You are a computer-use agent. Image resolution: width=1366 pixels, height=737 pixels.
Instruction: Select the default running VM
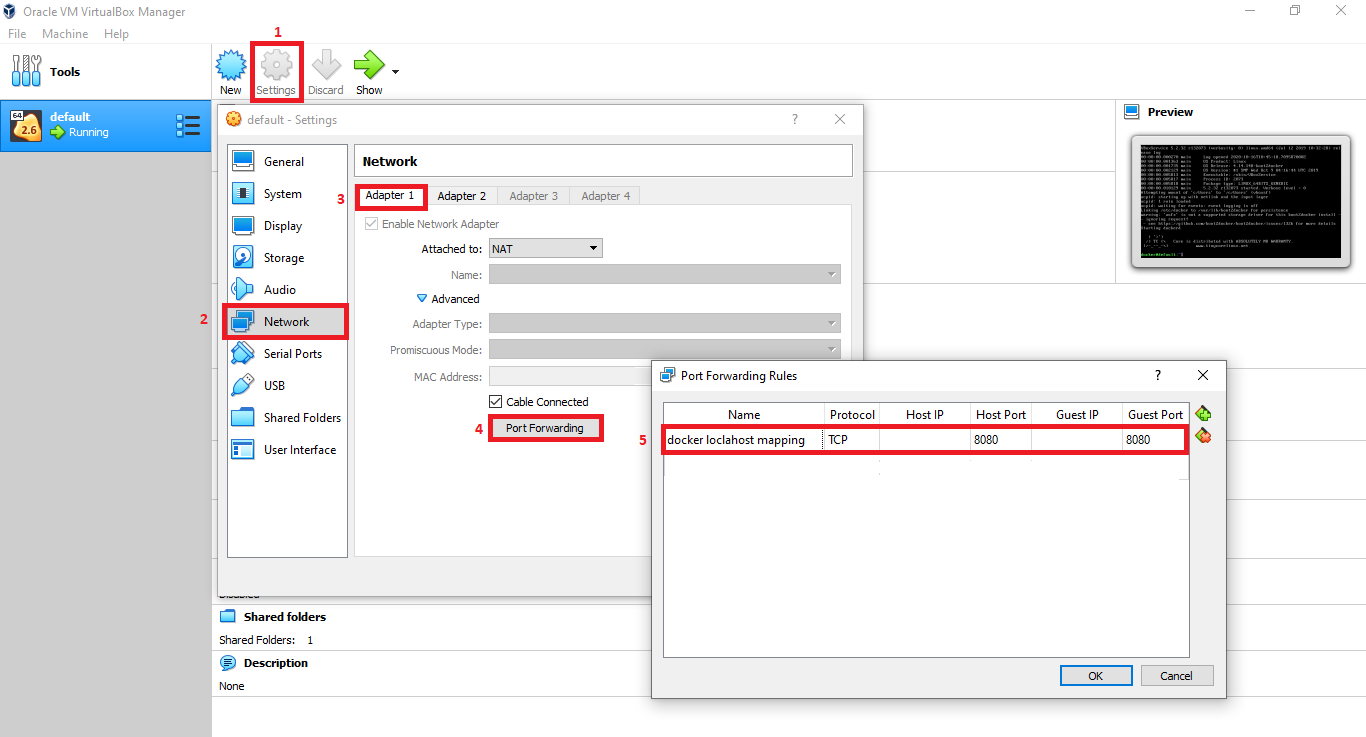coord(105,125)
